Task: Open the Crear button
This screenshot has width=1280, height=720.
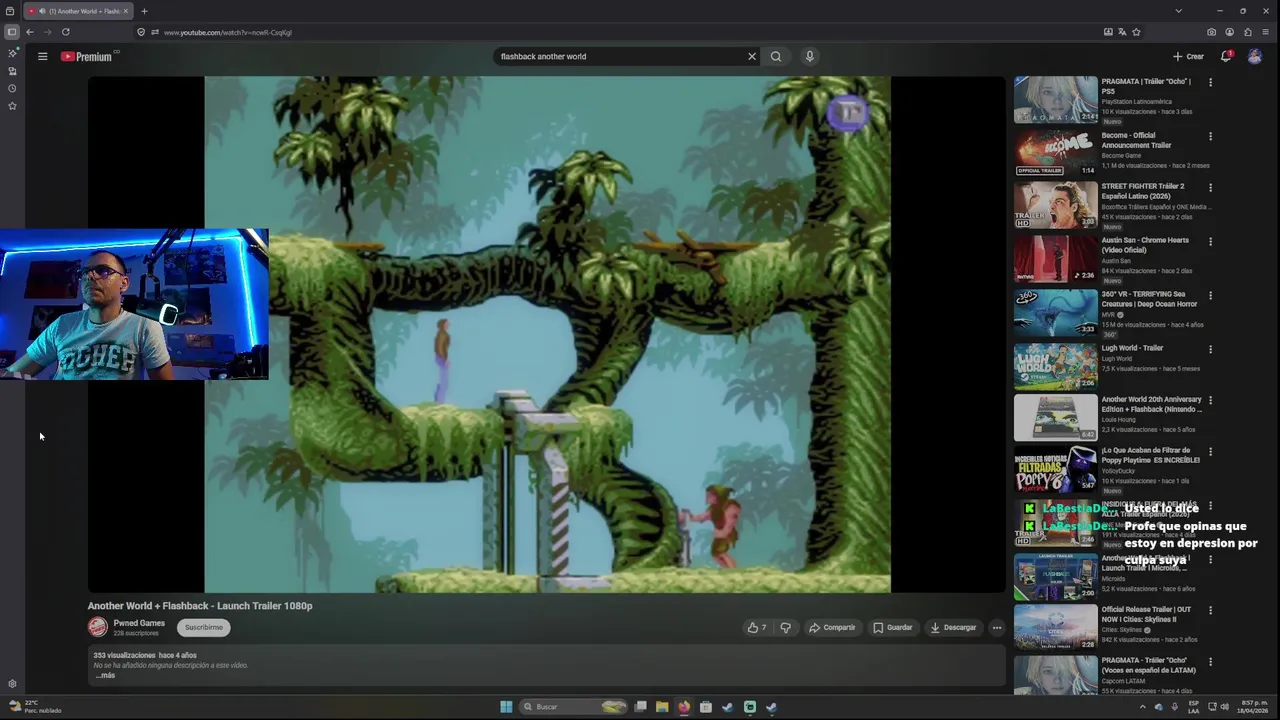Action: (1188, 56)
